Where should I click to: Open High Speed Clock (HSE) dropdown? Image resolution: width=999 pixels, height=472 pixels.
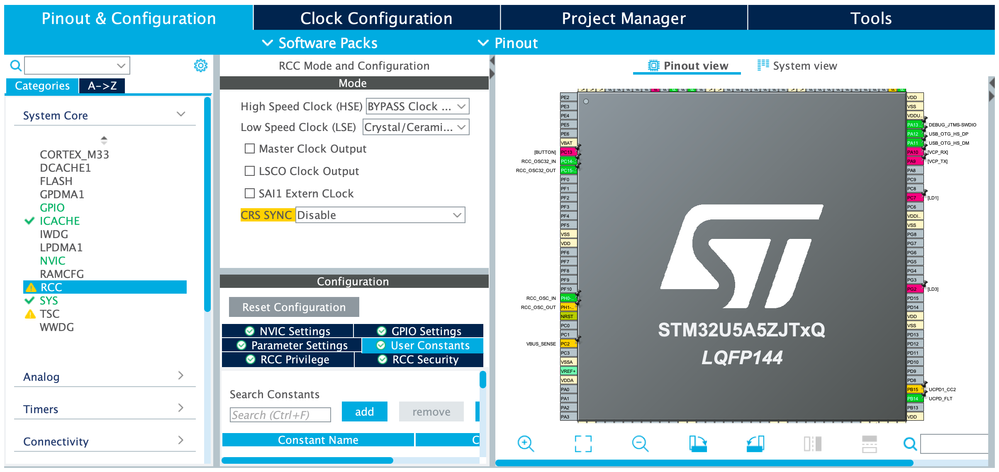417,106
